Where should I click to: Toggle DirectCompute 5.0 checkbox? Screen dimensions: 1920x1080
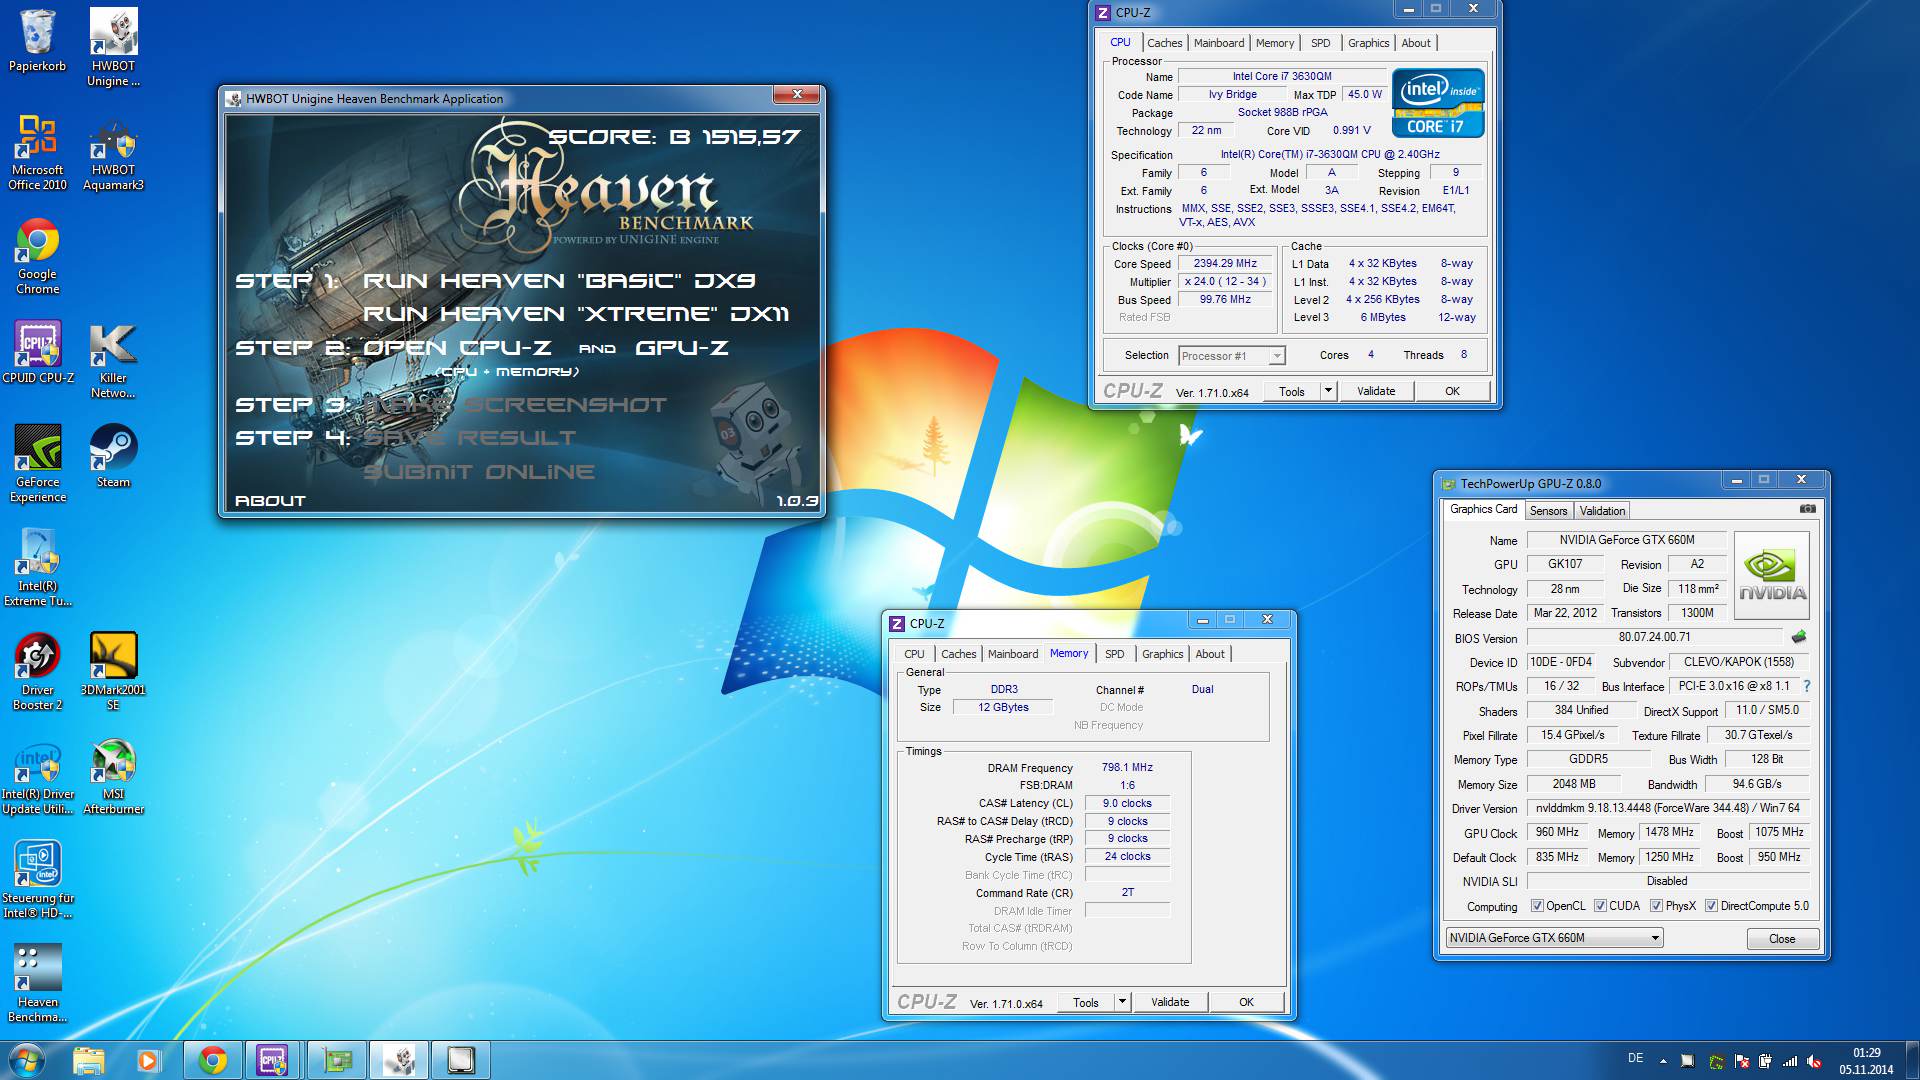coord(1712,906)
